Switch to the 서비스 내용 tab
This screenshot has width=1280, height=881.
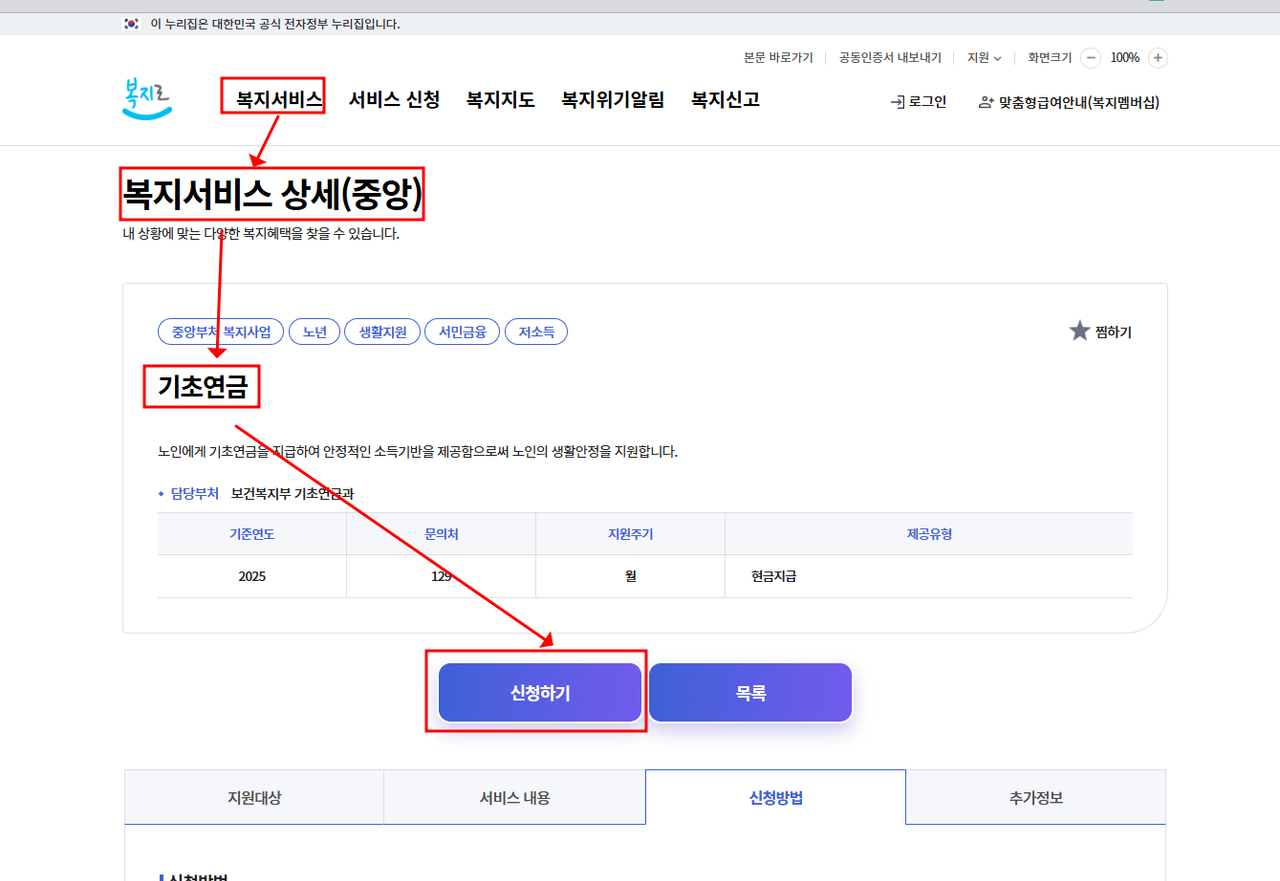[x=515, y=798]
